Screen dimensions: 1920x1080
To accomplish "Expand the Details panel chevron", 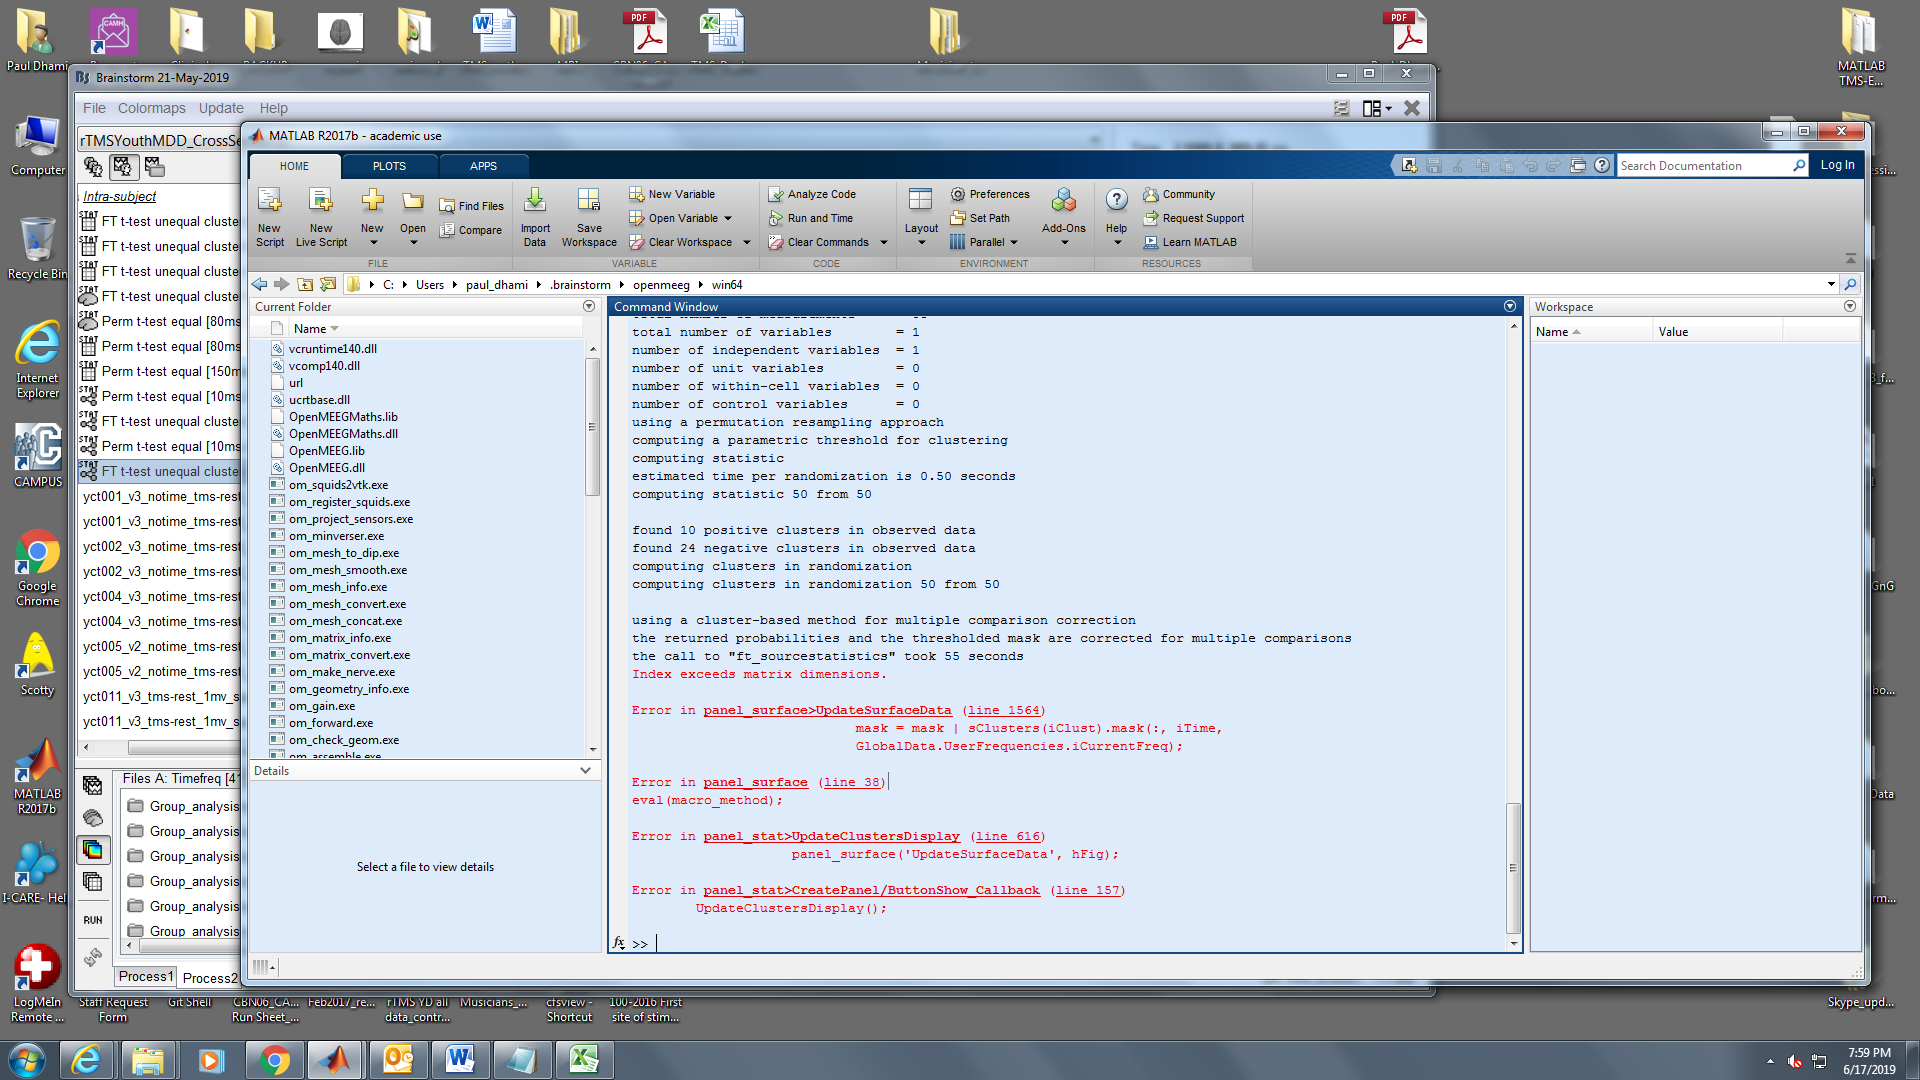I will click(x=585, y=771).
